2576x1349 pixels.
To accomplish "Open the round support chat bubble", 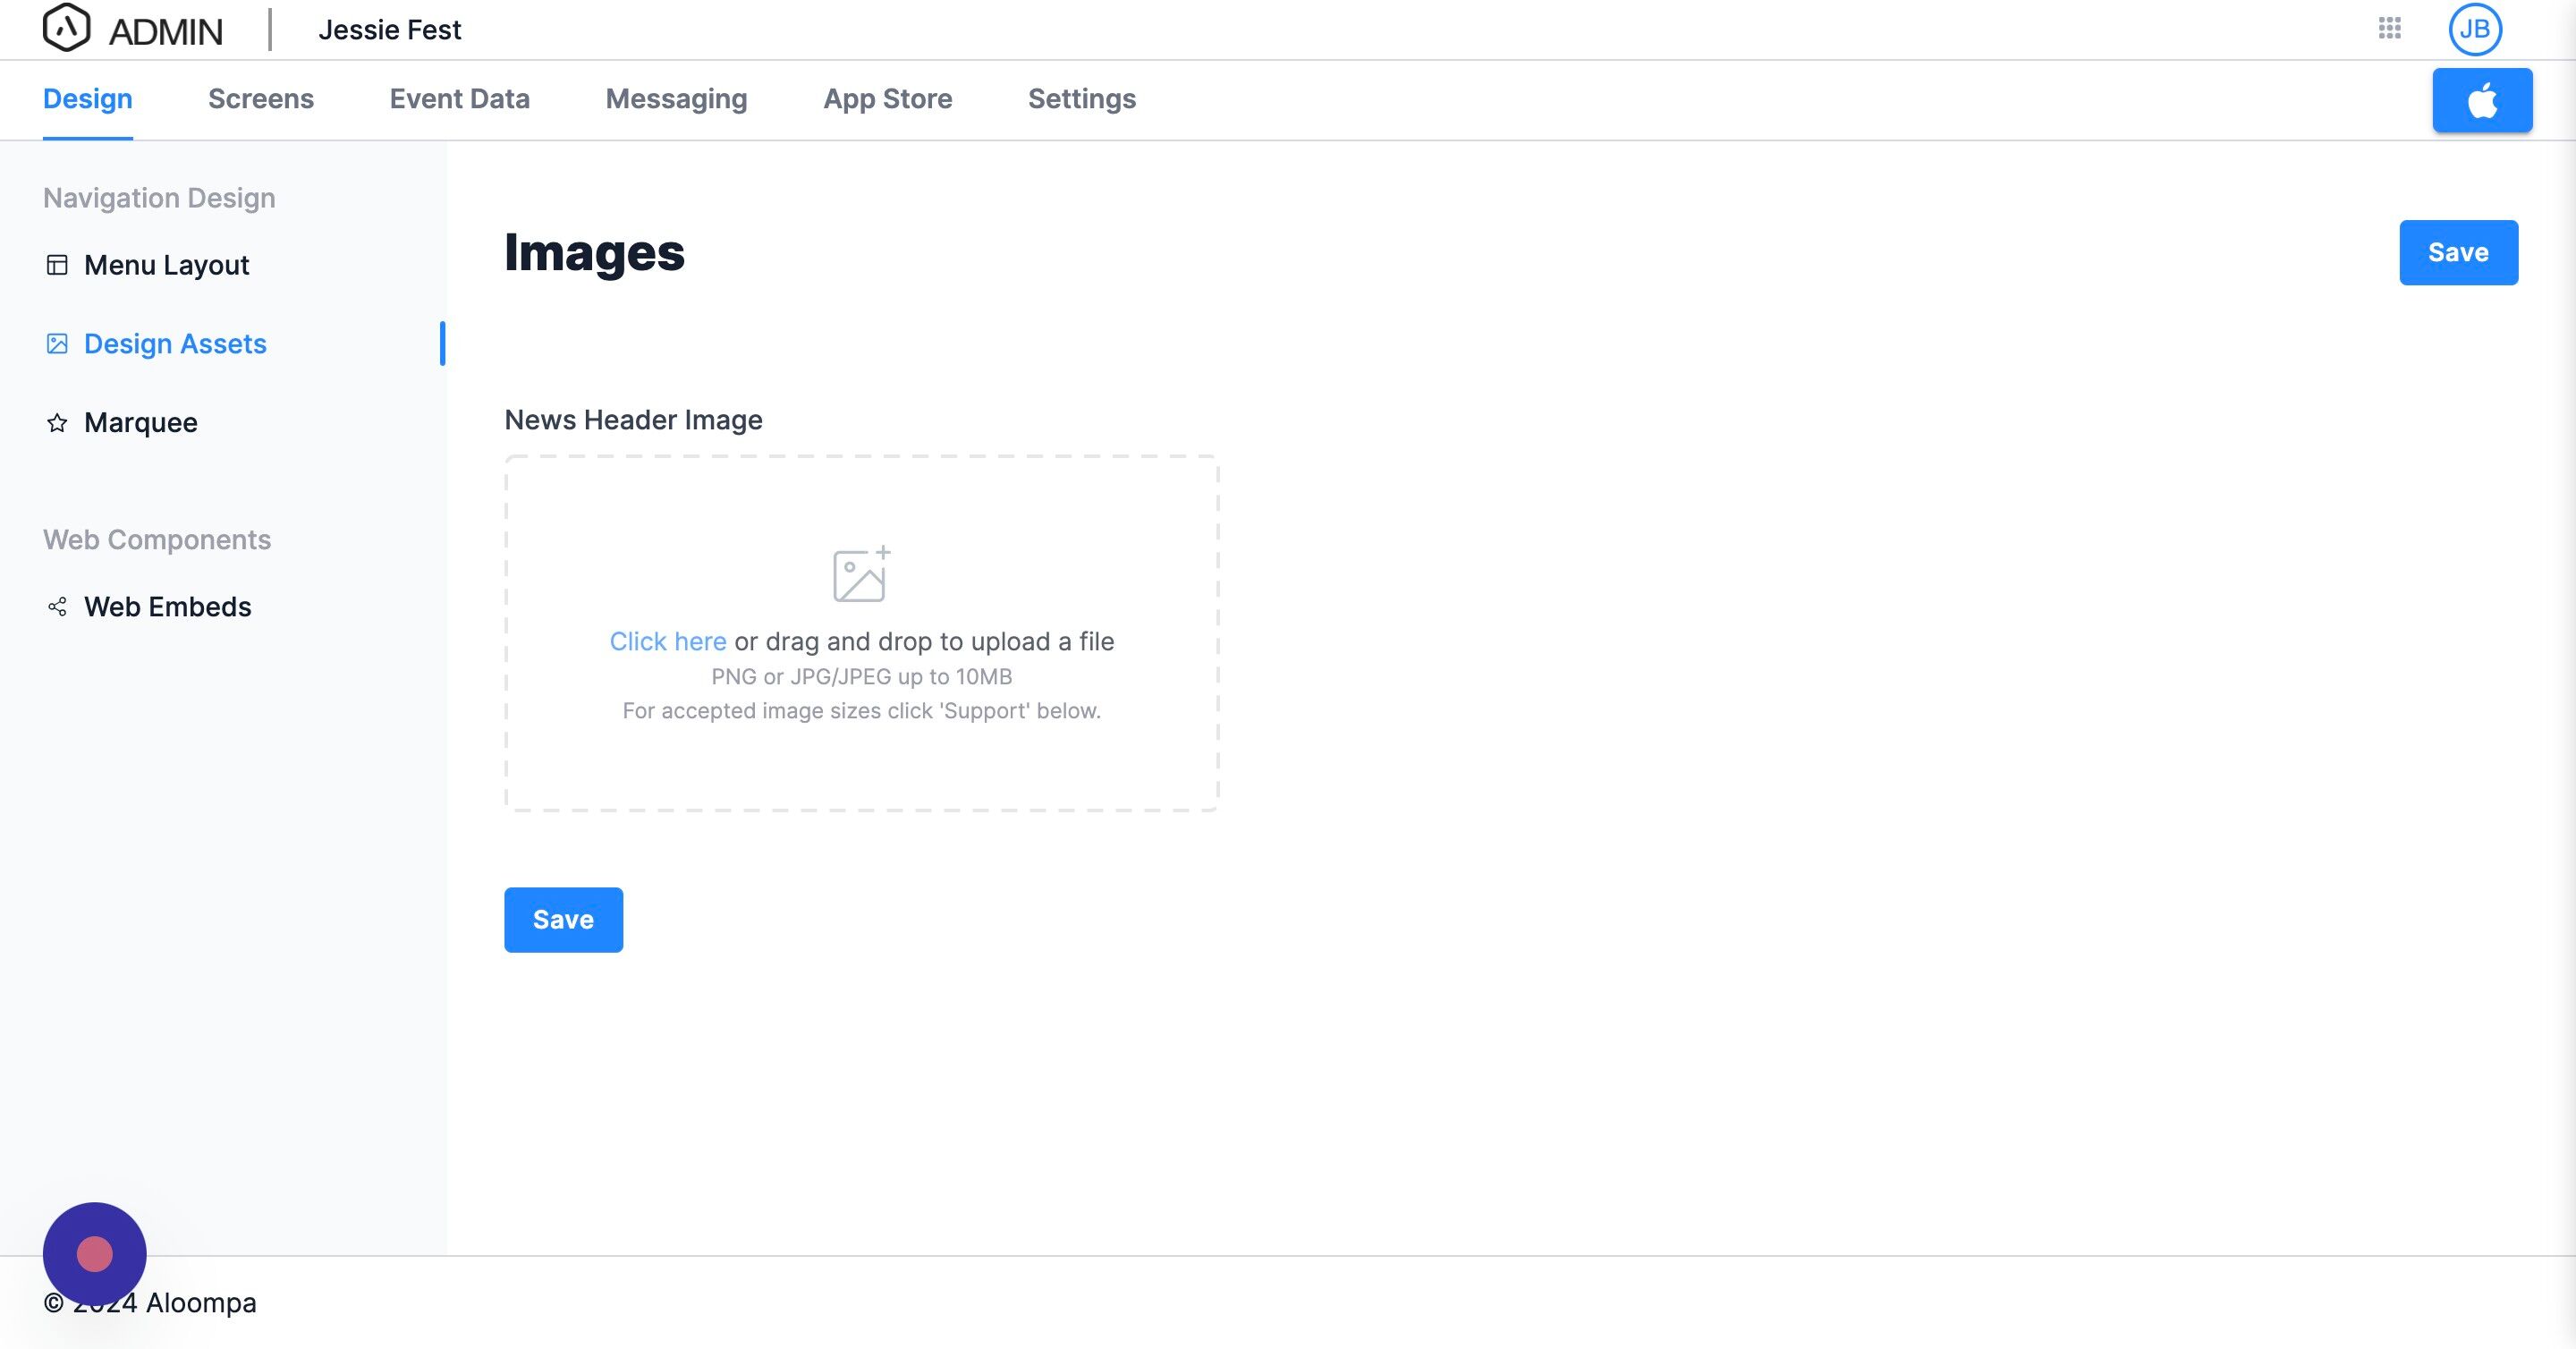I will coord(94,1253).
